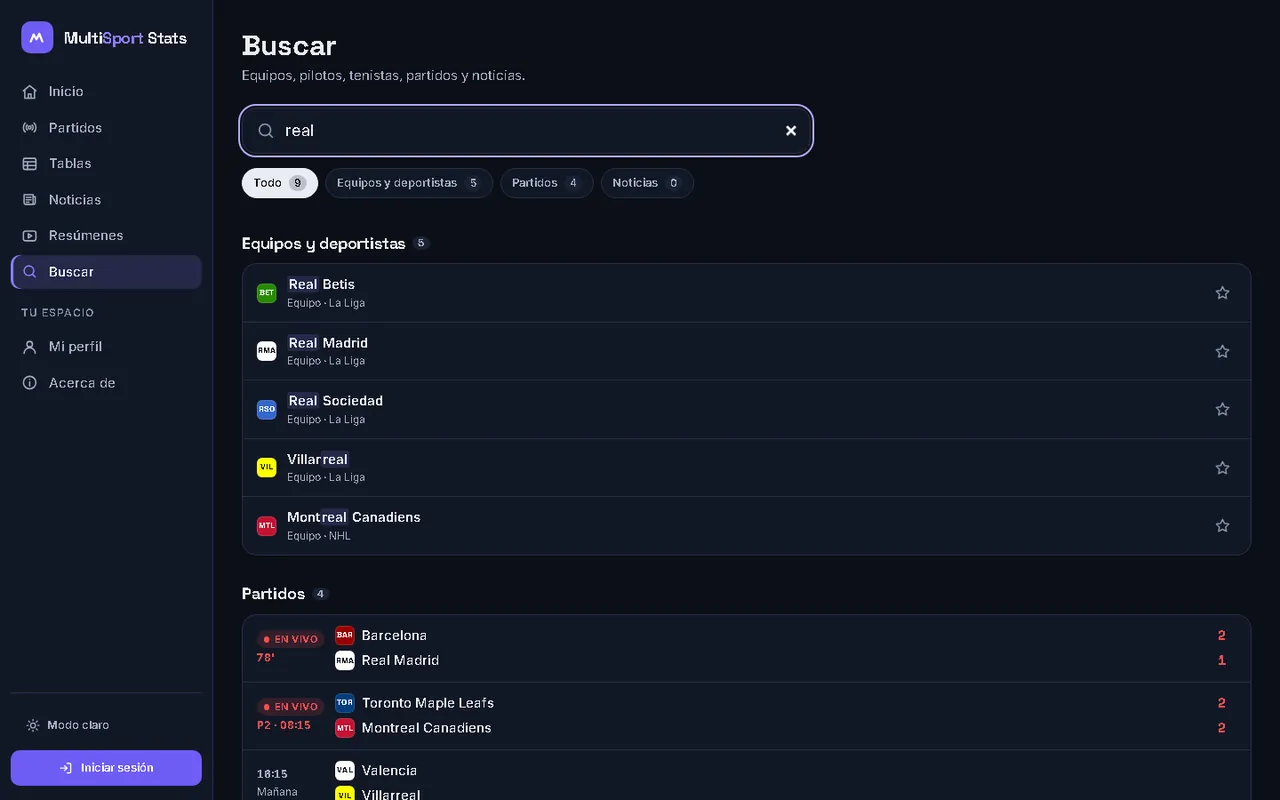Show only Partidos results tab
The width and height of the screenshot is (1280, 800).
547,183
